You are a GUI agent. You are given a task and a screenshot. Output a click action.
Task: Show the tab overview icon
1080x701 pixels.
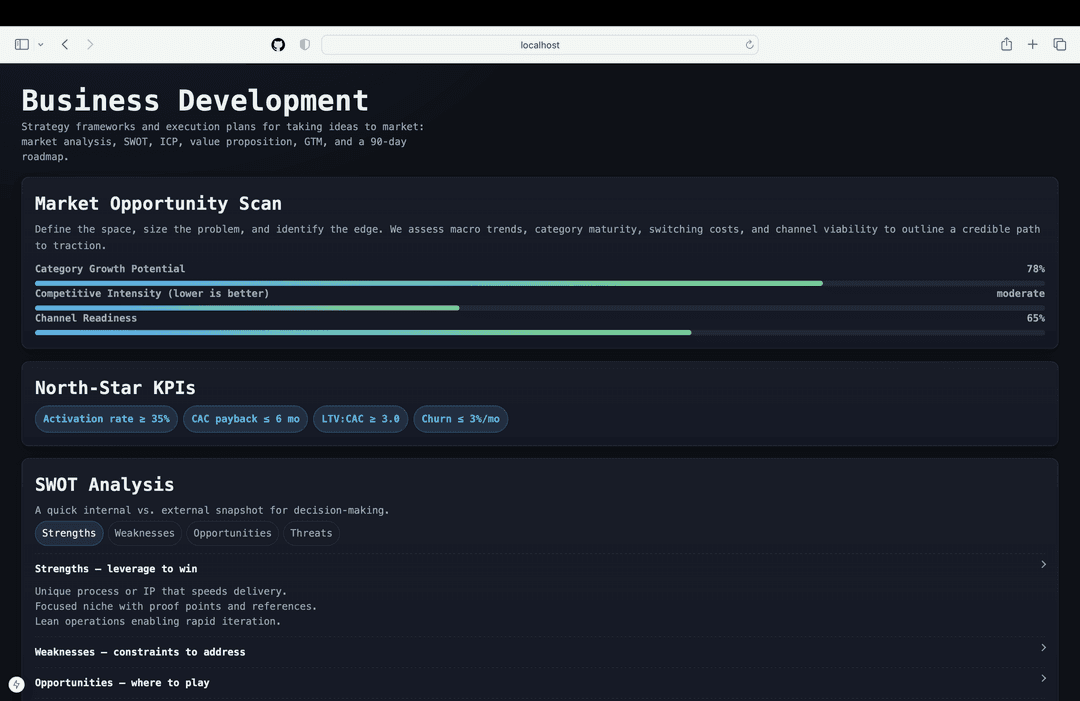coord(1059,44)
